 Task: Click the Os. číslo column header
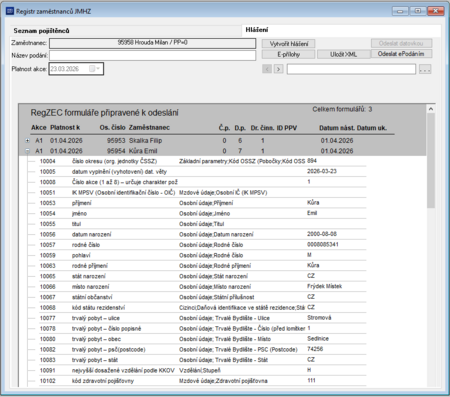[112, 128]
